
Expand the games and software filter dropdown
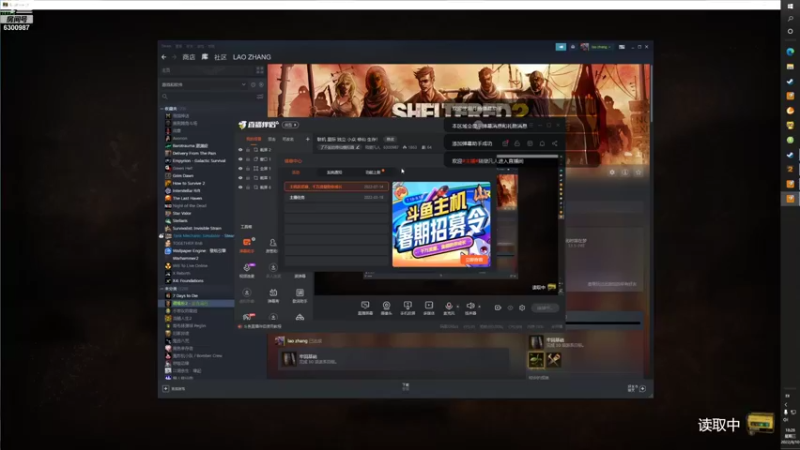[x=243, y=85]
